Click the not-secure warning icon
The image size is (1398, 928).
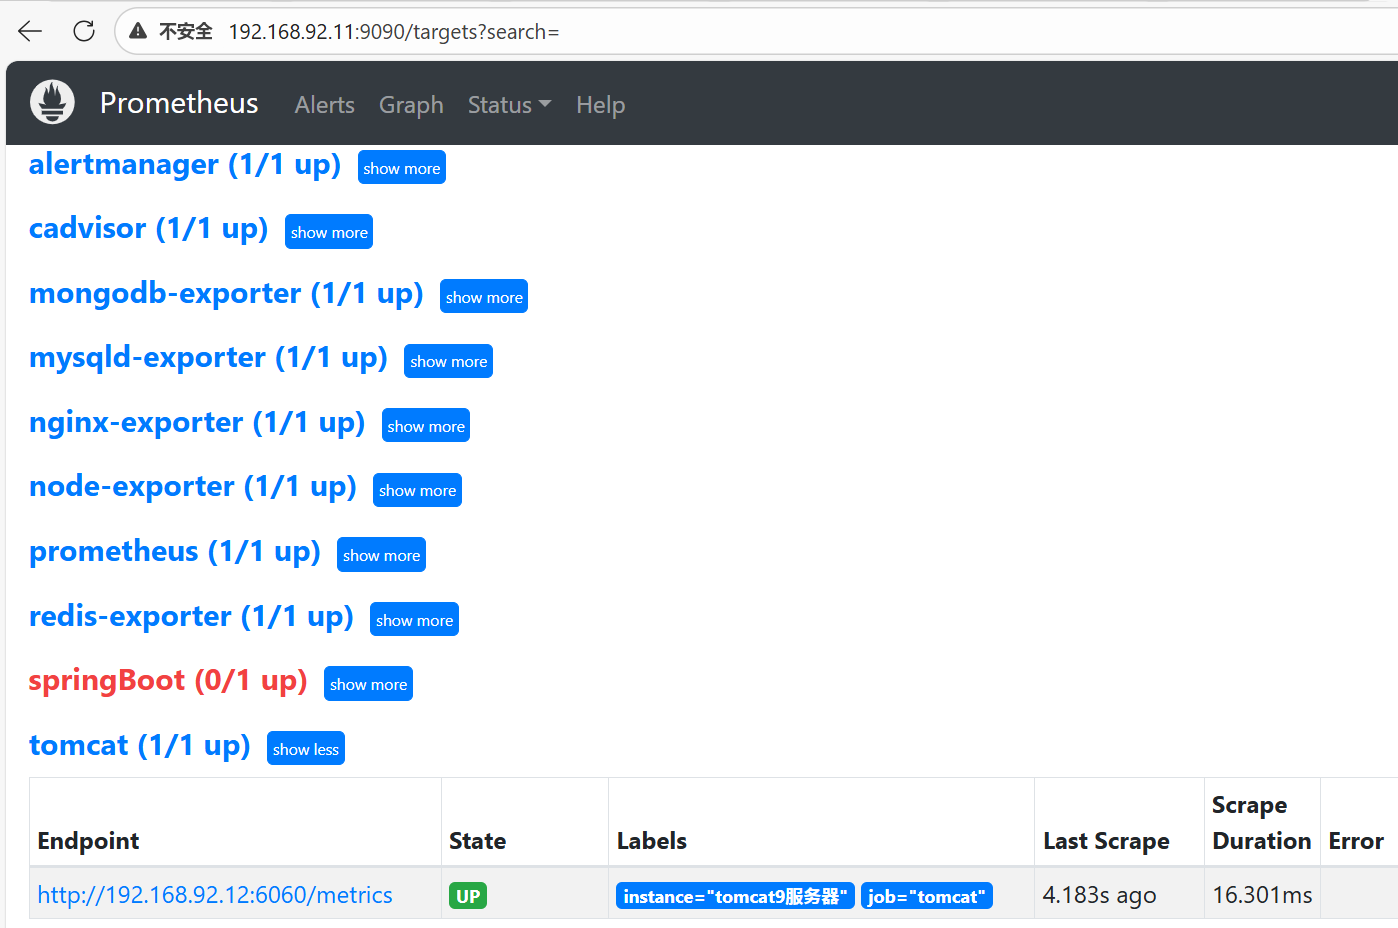point(138,31)
